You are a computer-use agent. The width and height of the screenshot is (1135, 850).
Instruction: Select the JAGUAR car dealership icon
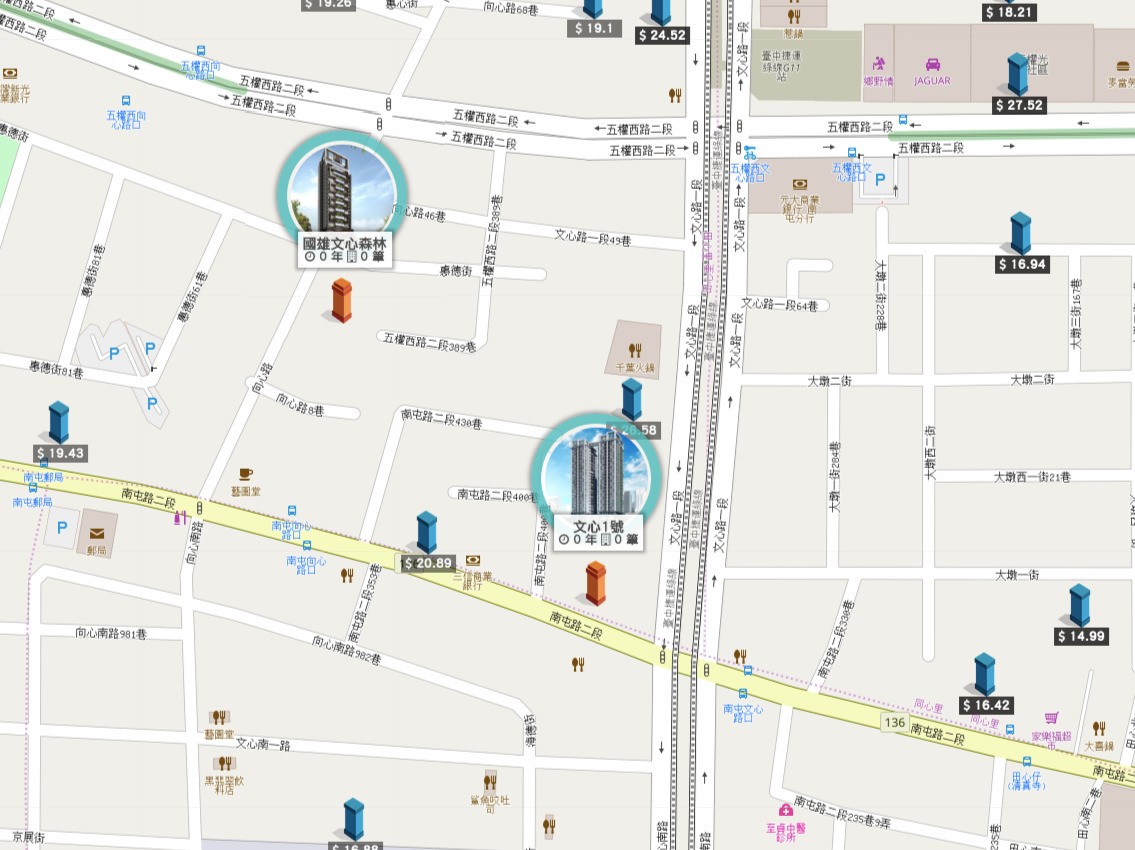click(932, 64)
